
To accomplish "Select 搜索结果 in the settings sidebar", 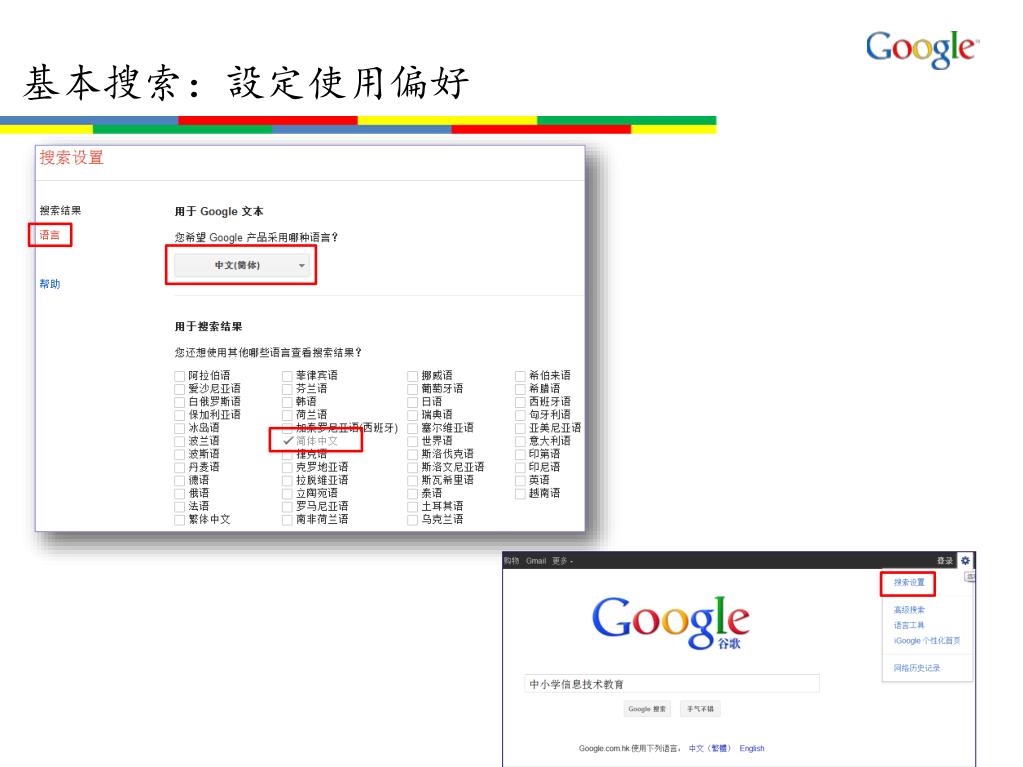I will click(60, 210).
